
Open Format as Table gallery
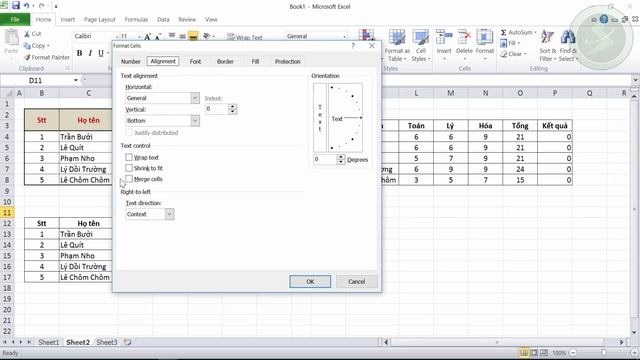[397, 46]
